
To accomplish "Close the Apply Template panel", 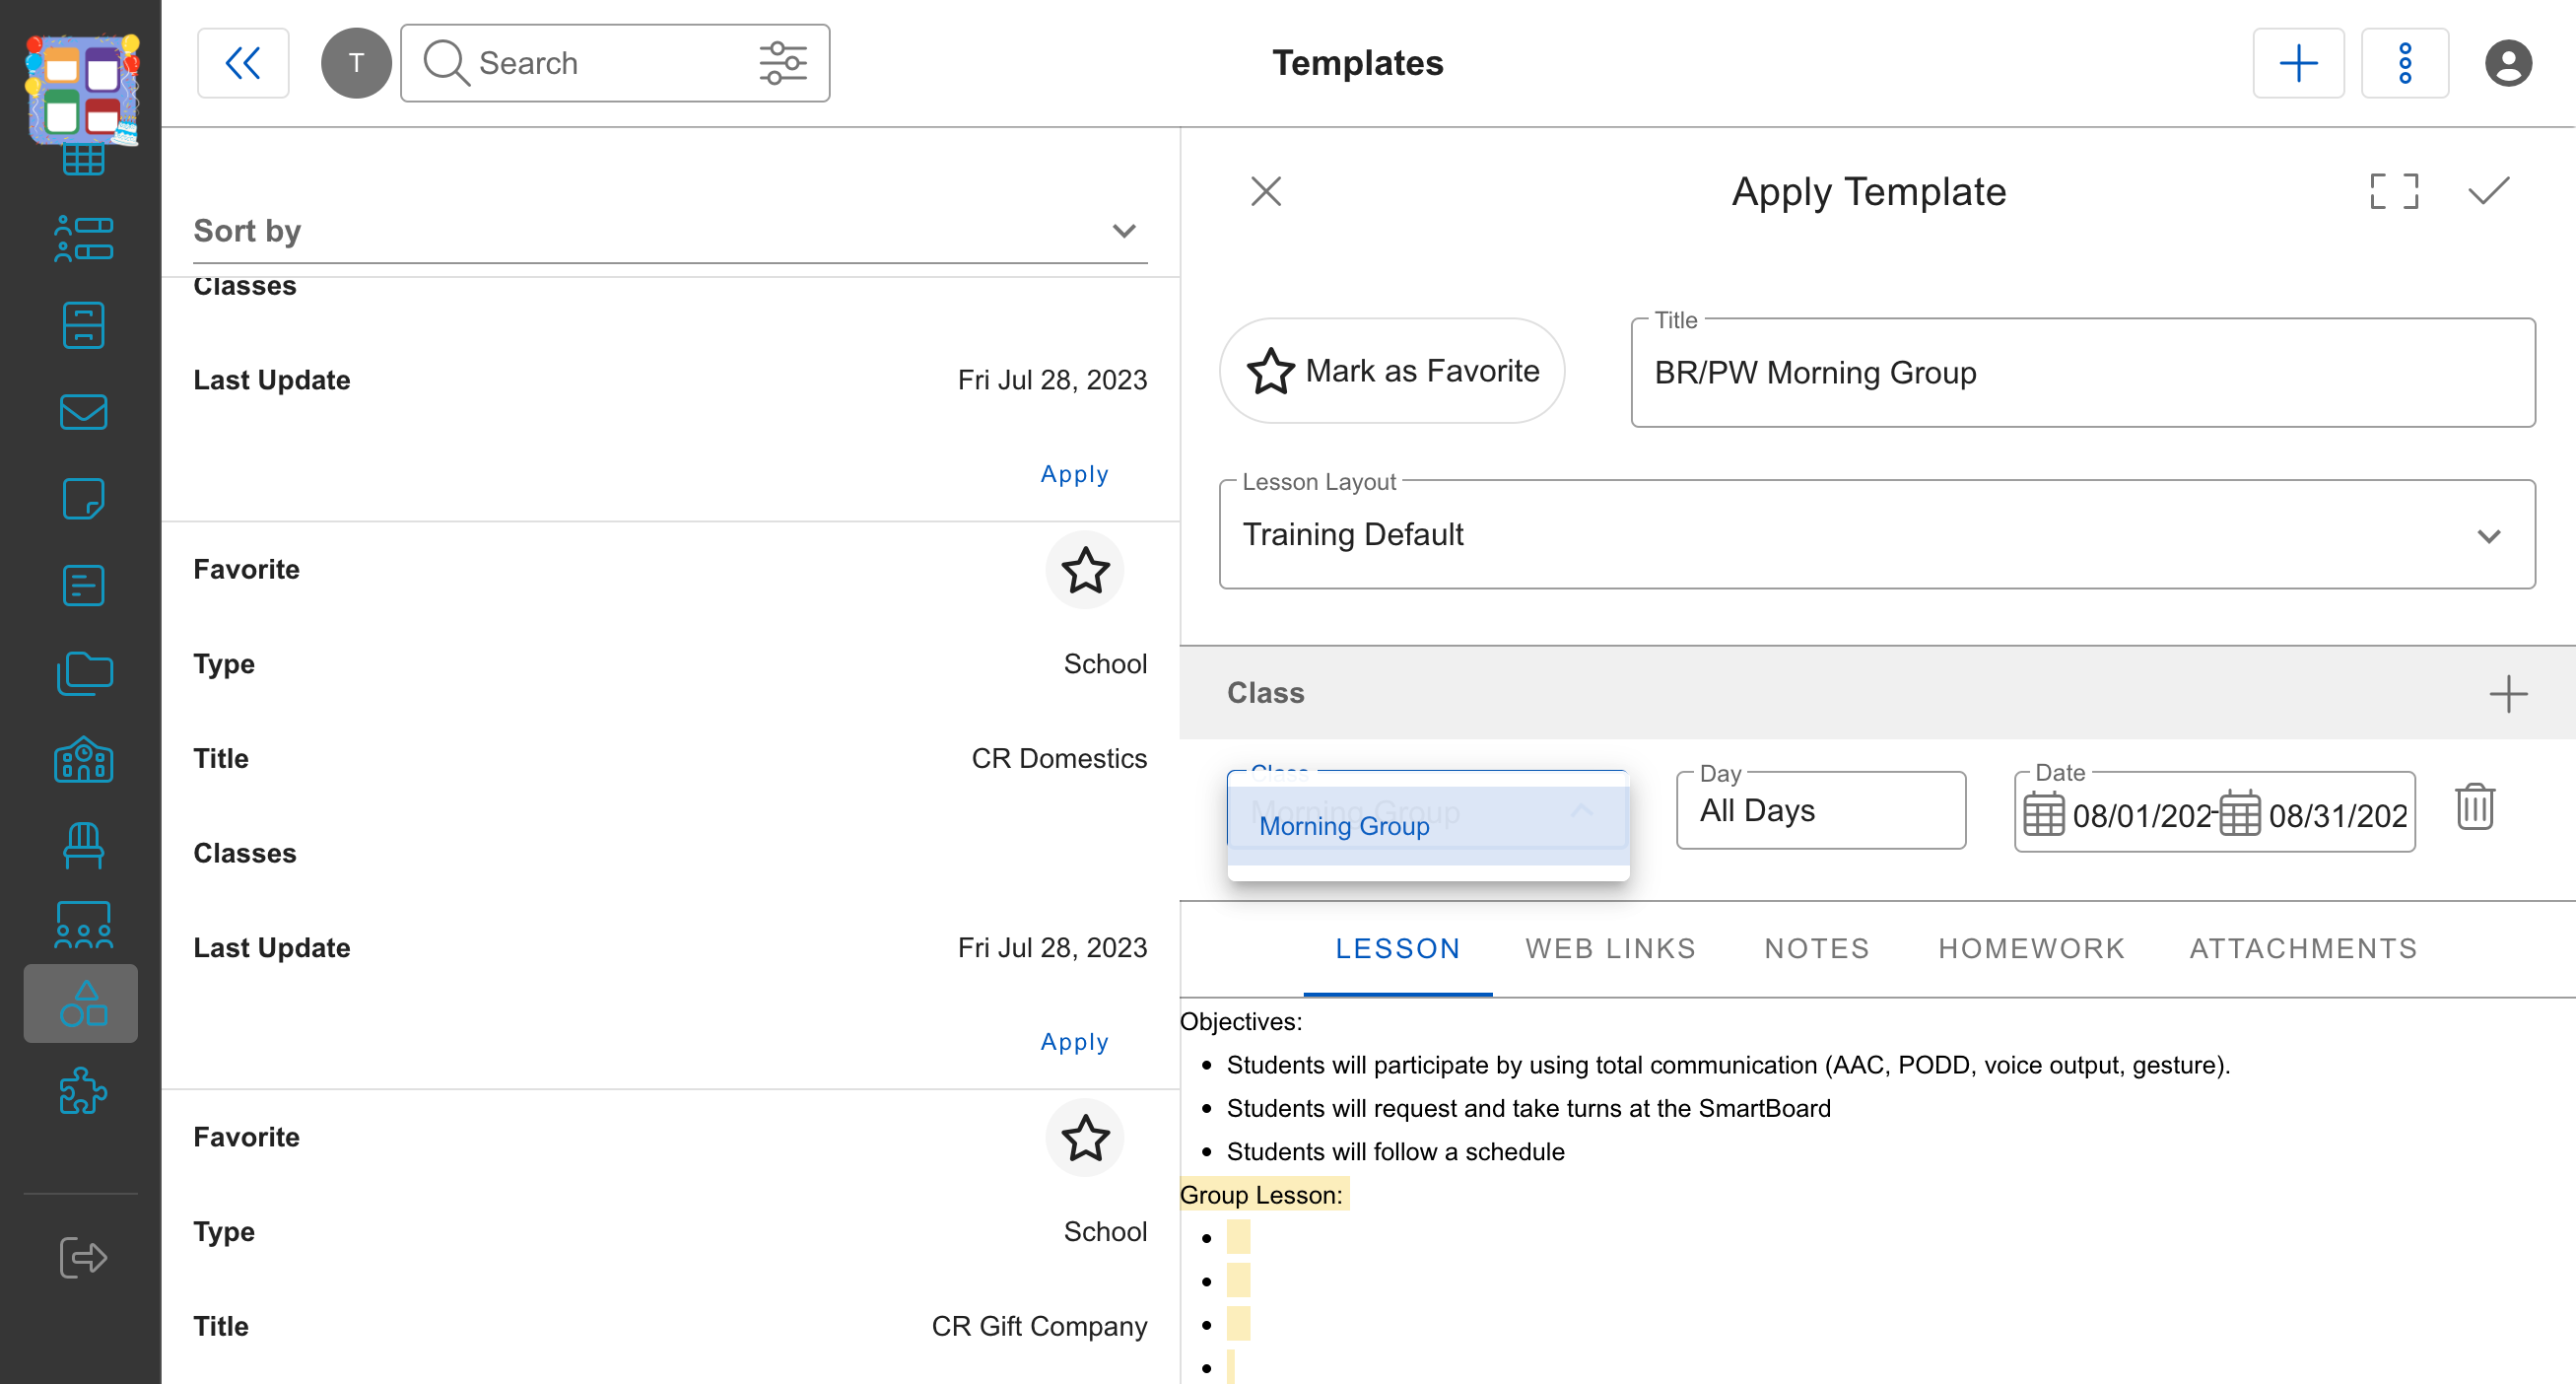I will 1266,191.
